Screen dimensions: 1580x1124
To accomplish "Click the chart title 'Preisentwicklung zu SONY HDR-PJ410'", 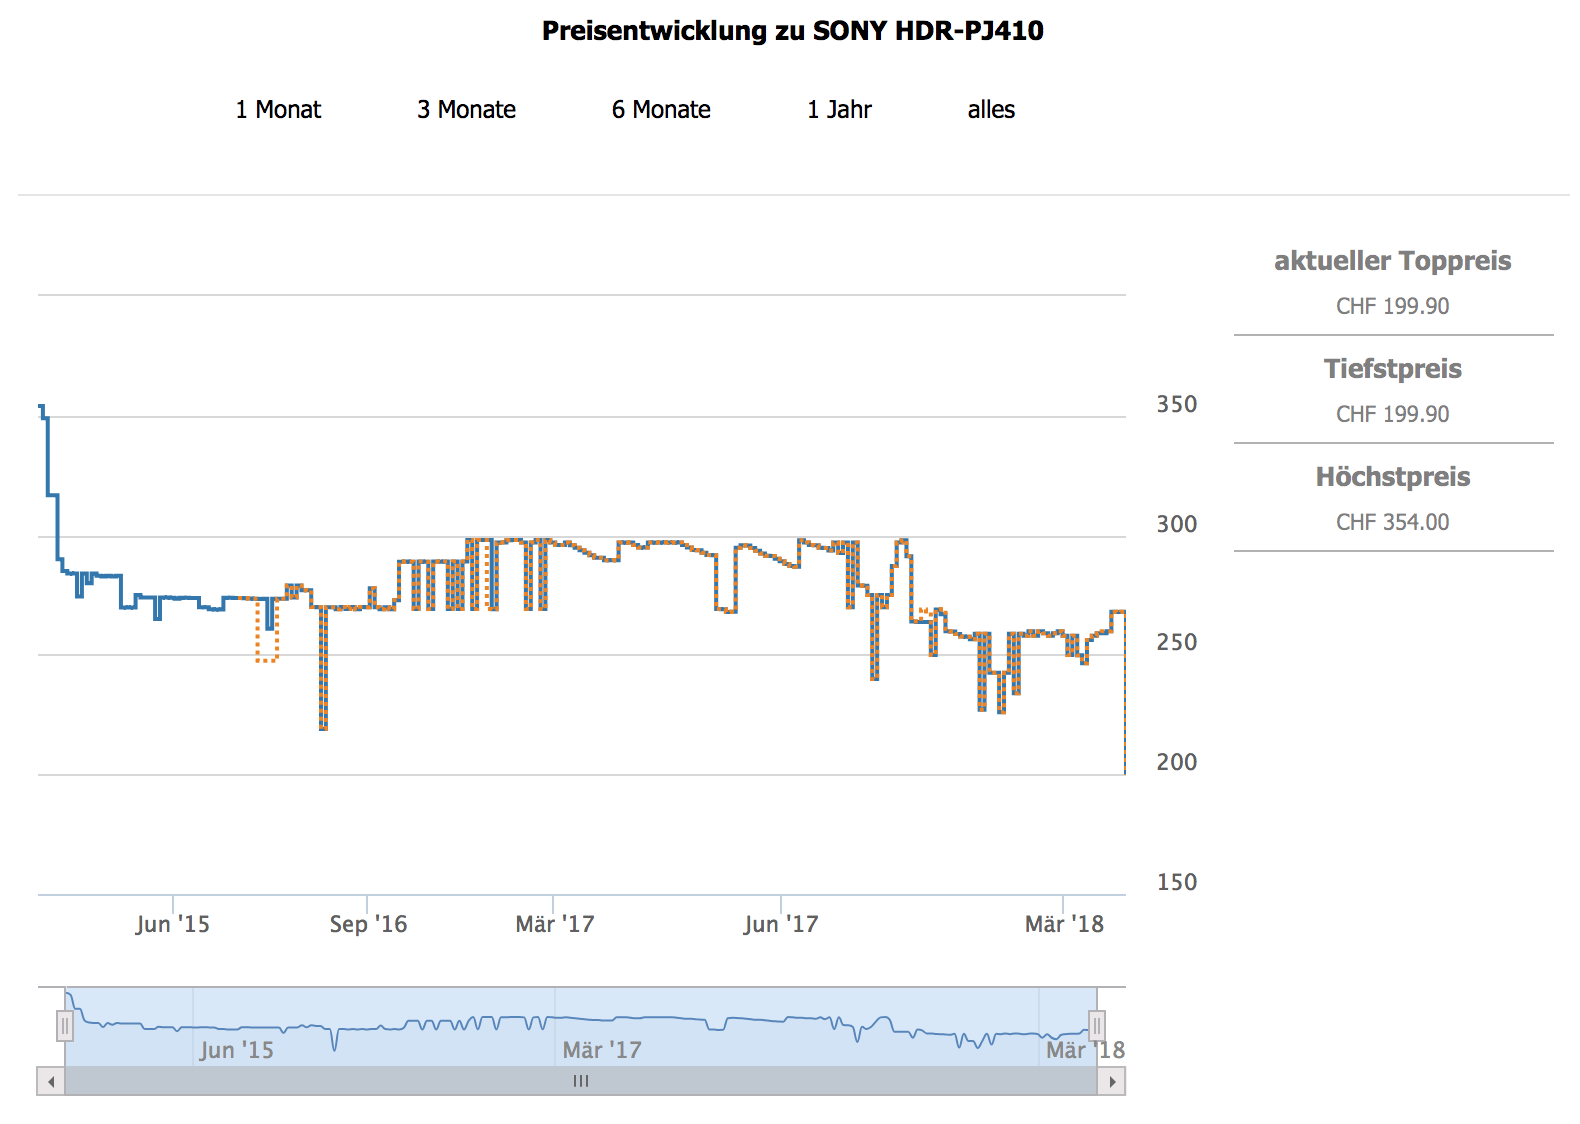I will point(792,31).
